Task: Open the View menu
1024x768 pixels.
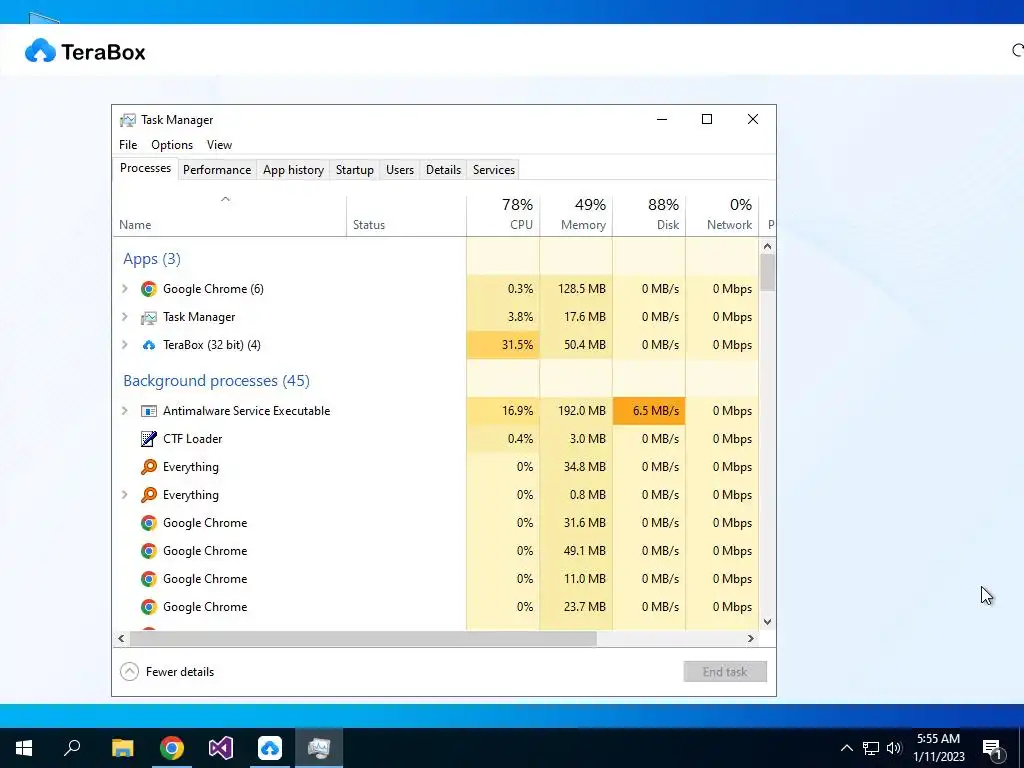Action: click(x=219, y=145)
